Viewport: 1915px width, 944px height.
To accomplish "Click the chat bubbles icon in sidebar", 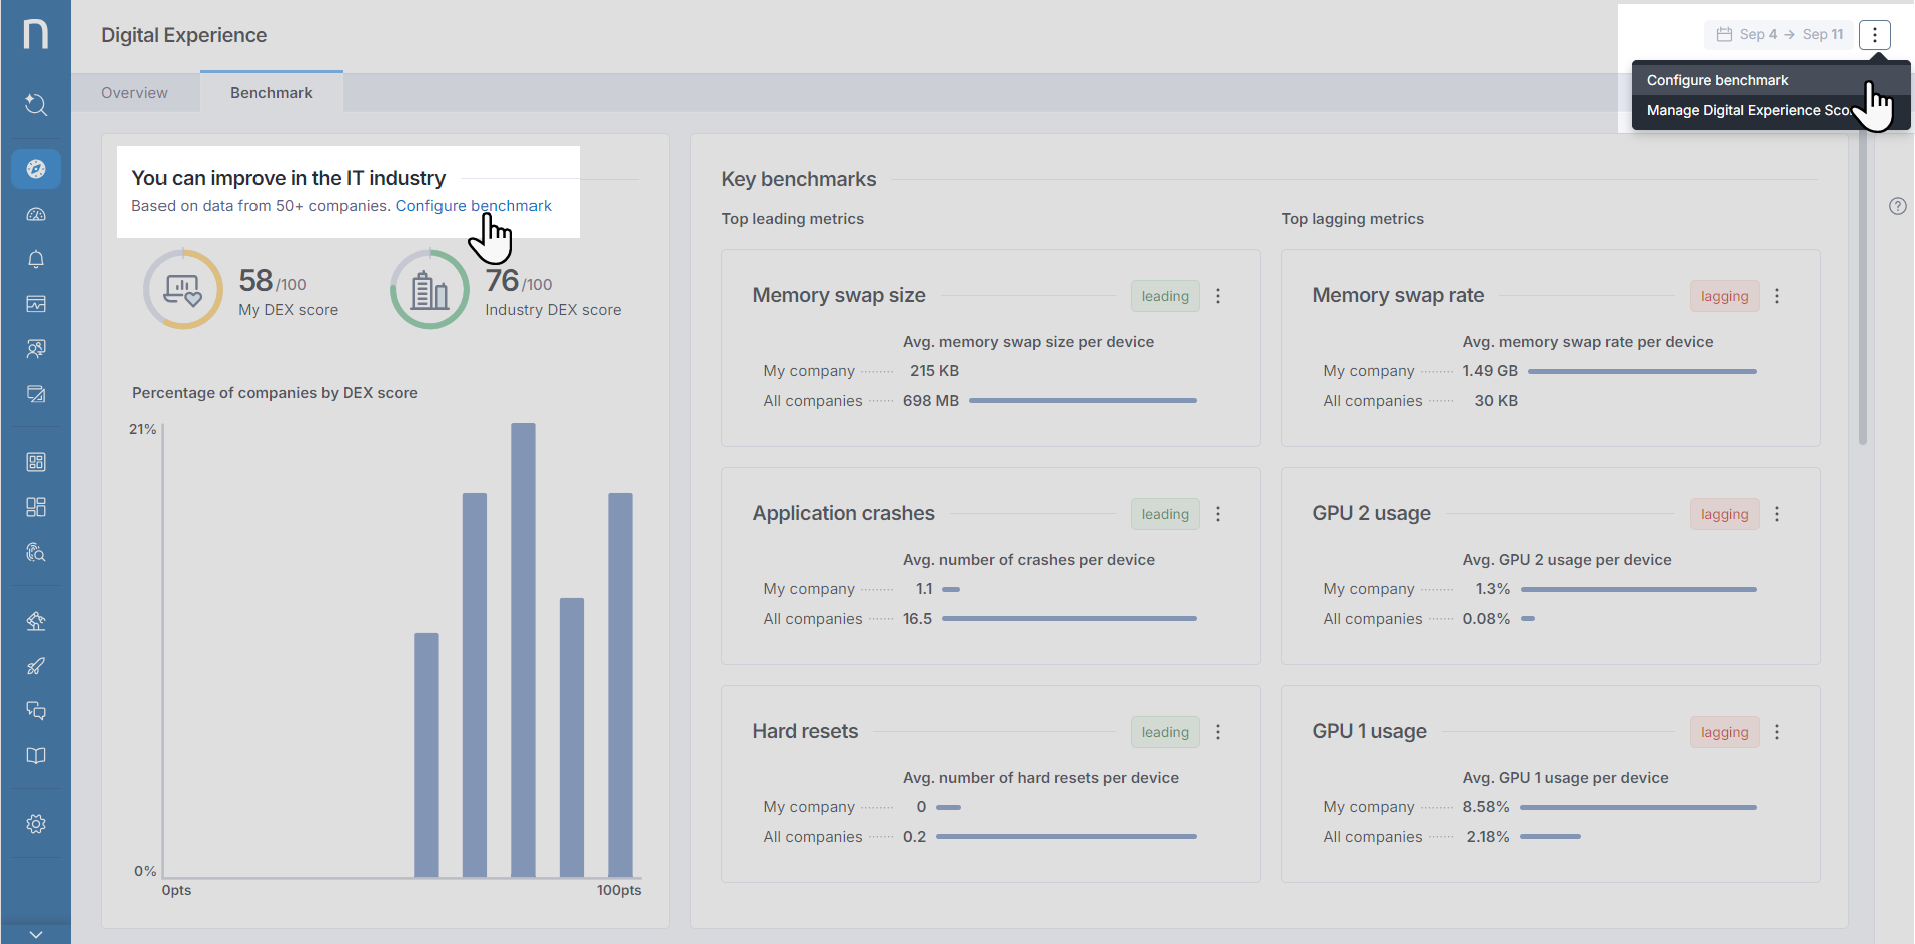I will pos(36,711).
